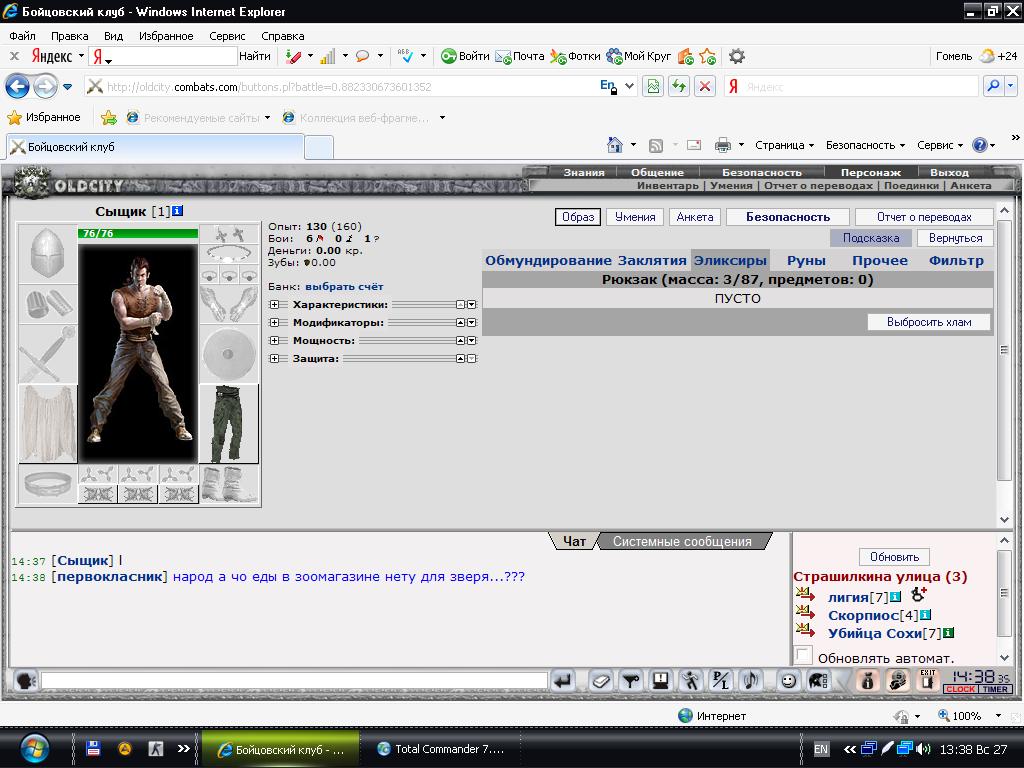Viewport: 1024px width, 768px height.
Task: Click the speaking head icon left of chat input
Action: (x=26, y=681)
